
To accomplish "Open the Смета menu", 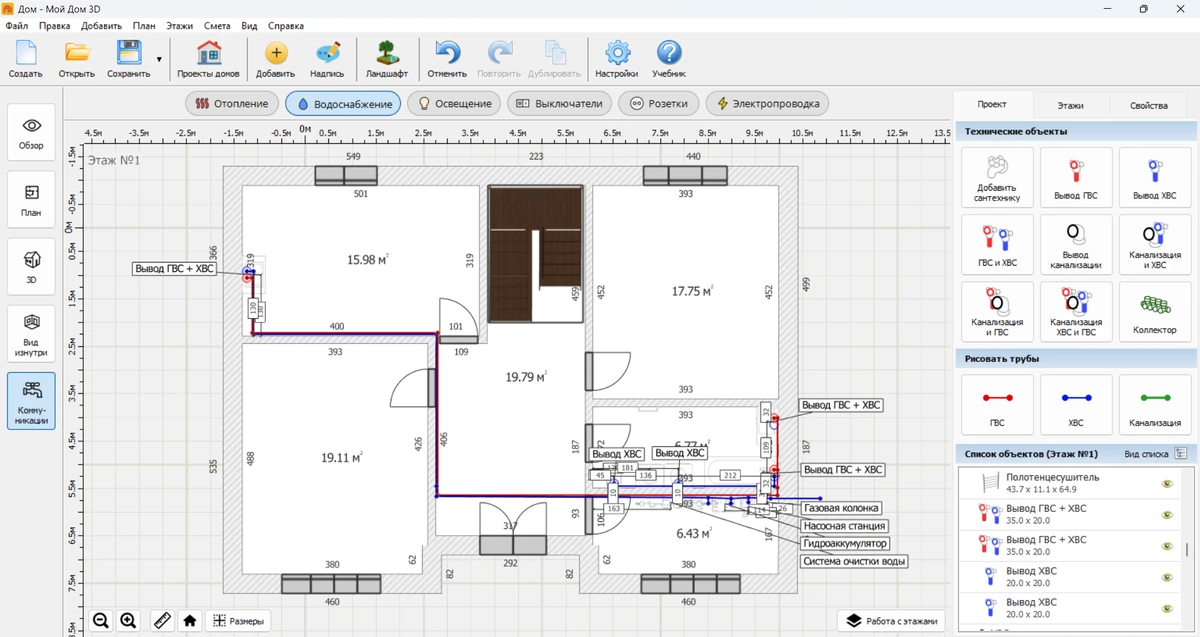I will tap(216, 25).
